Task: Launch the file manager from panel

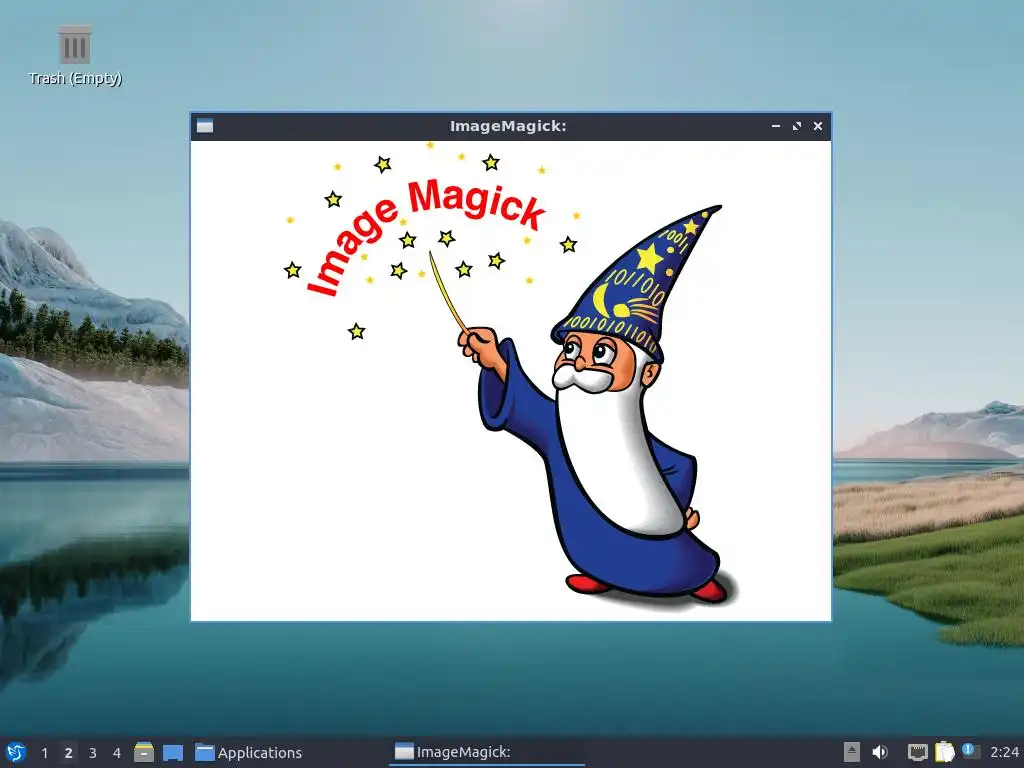Action: 144,752
